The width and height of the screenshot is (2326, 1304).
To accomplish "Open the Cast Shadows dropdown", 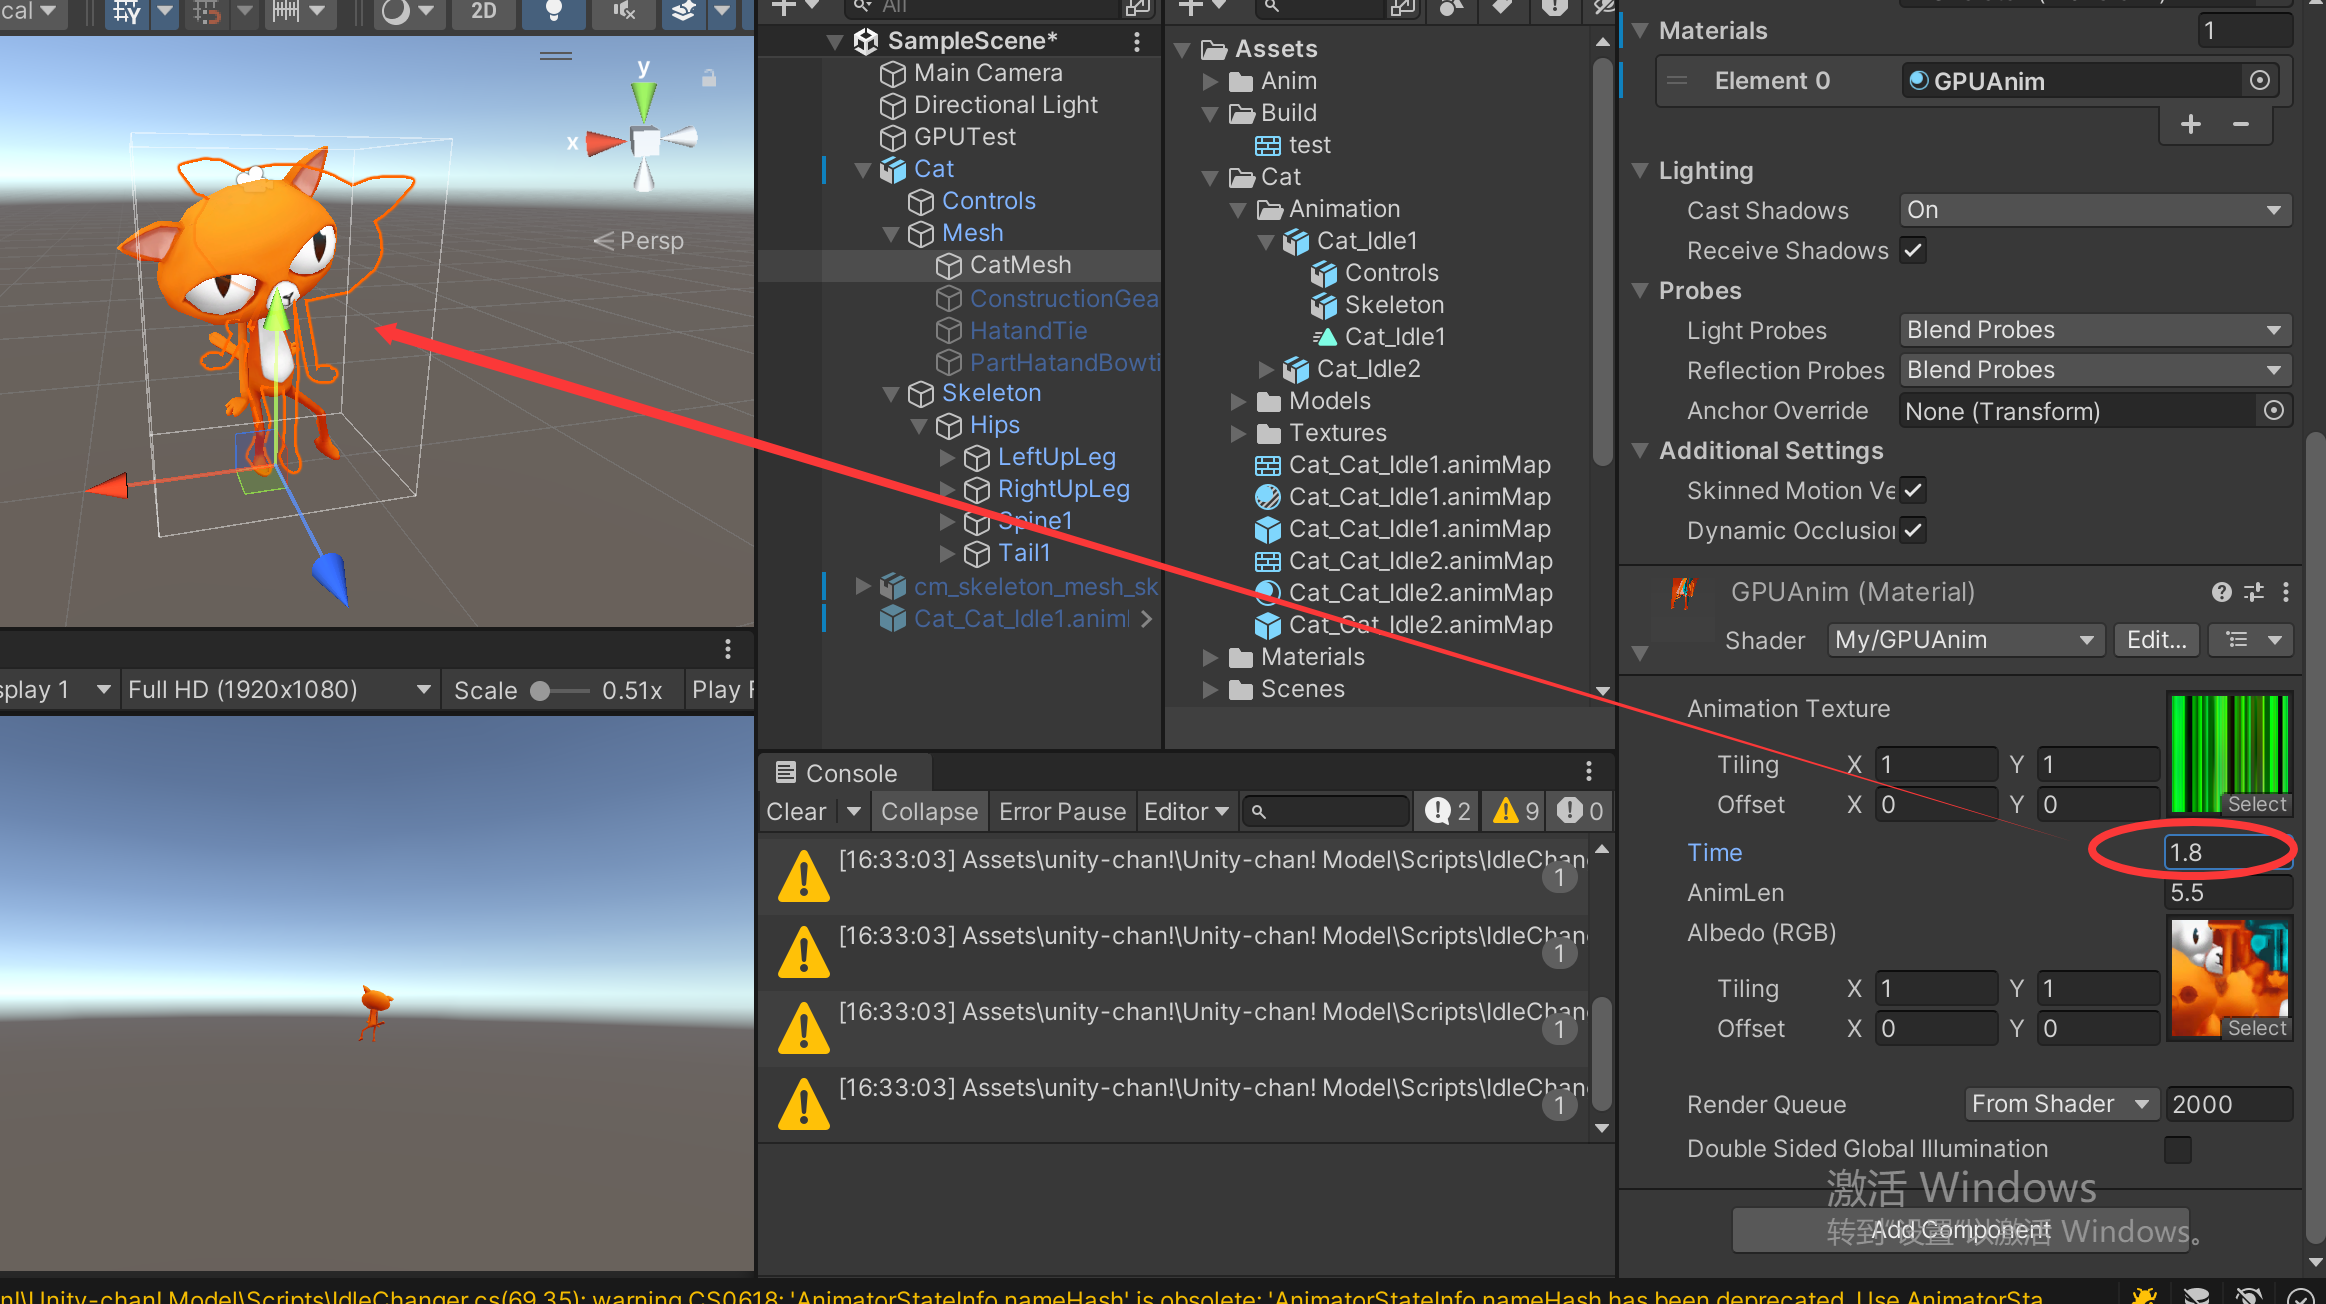I will pos(2094,210).
